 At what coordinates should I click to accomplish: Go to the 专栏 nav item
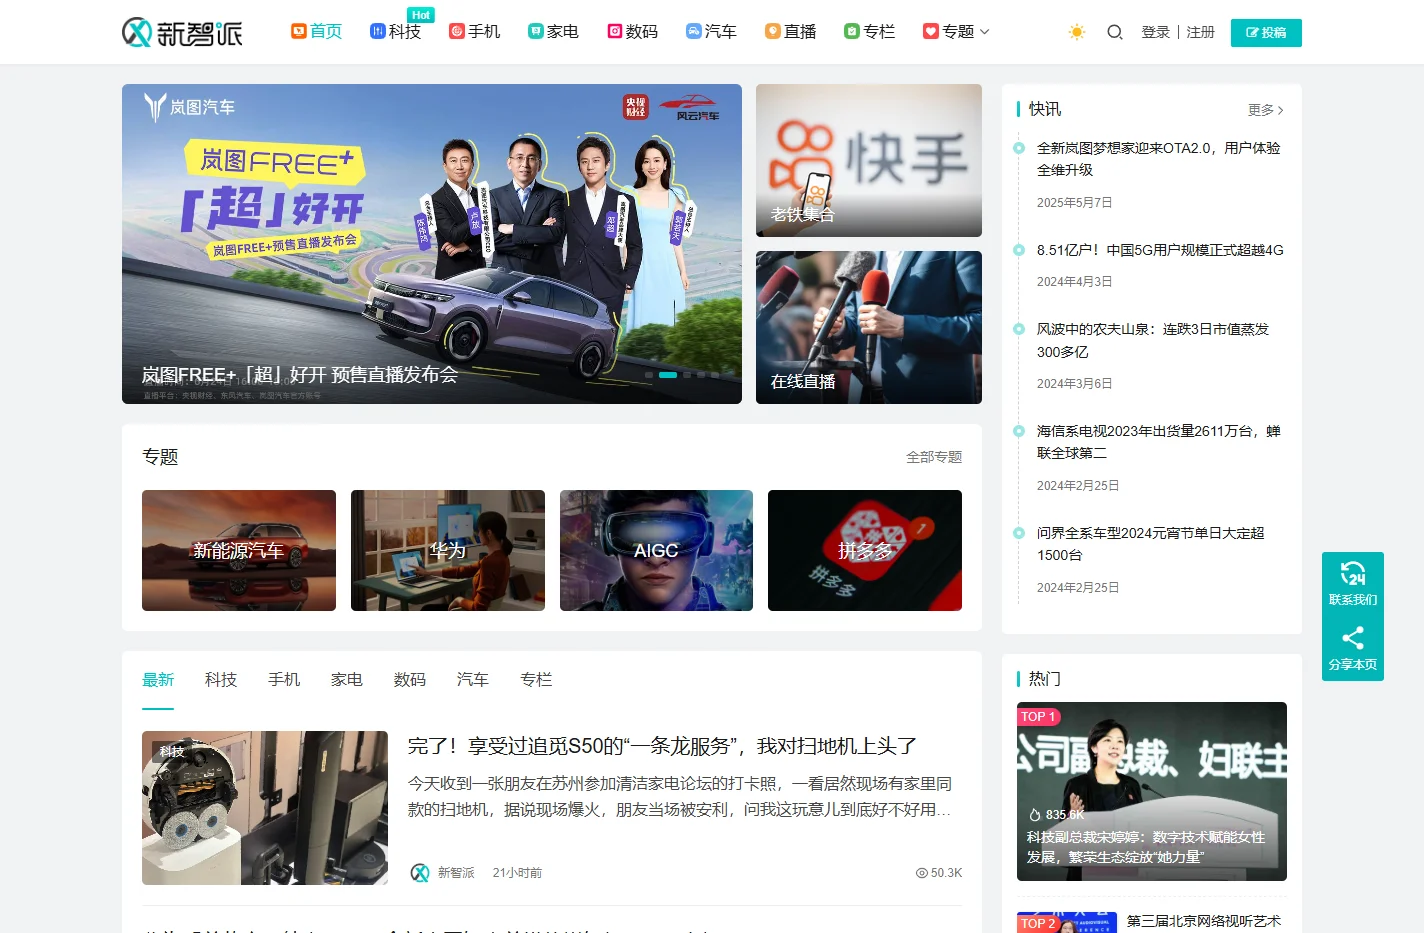pyautogui.click(x=869, y=32)
